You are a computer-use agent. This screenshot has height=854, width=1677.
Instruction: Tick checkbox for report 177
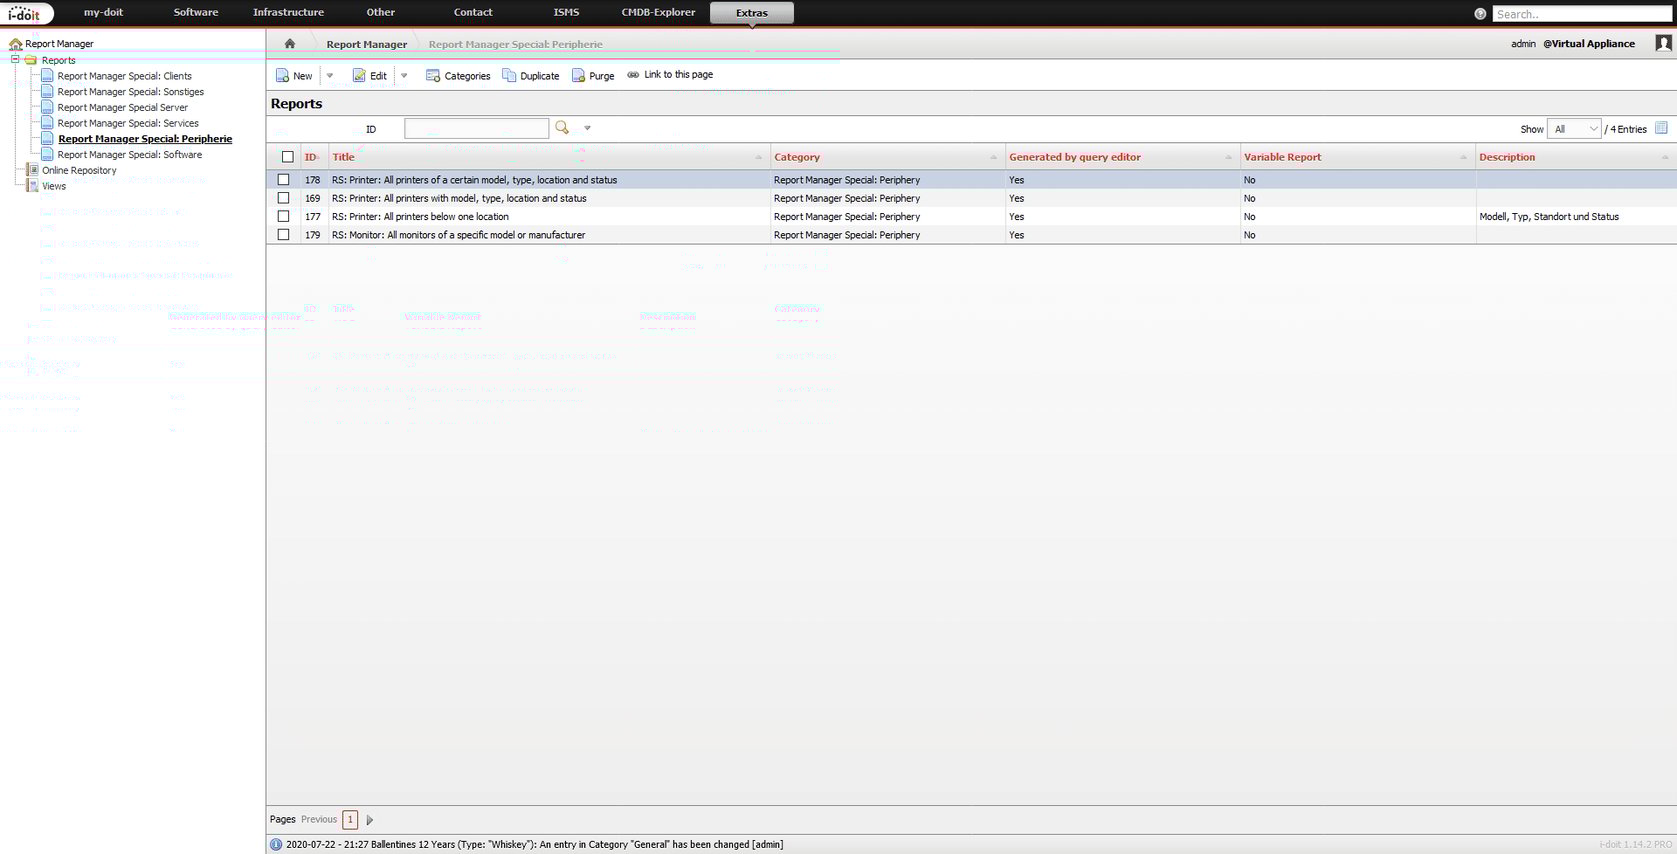click(284, 216)
